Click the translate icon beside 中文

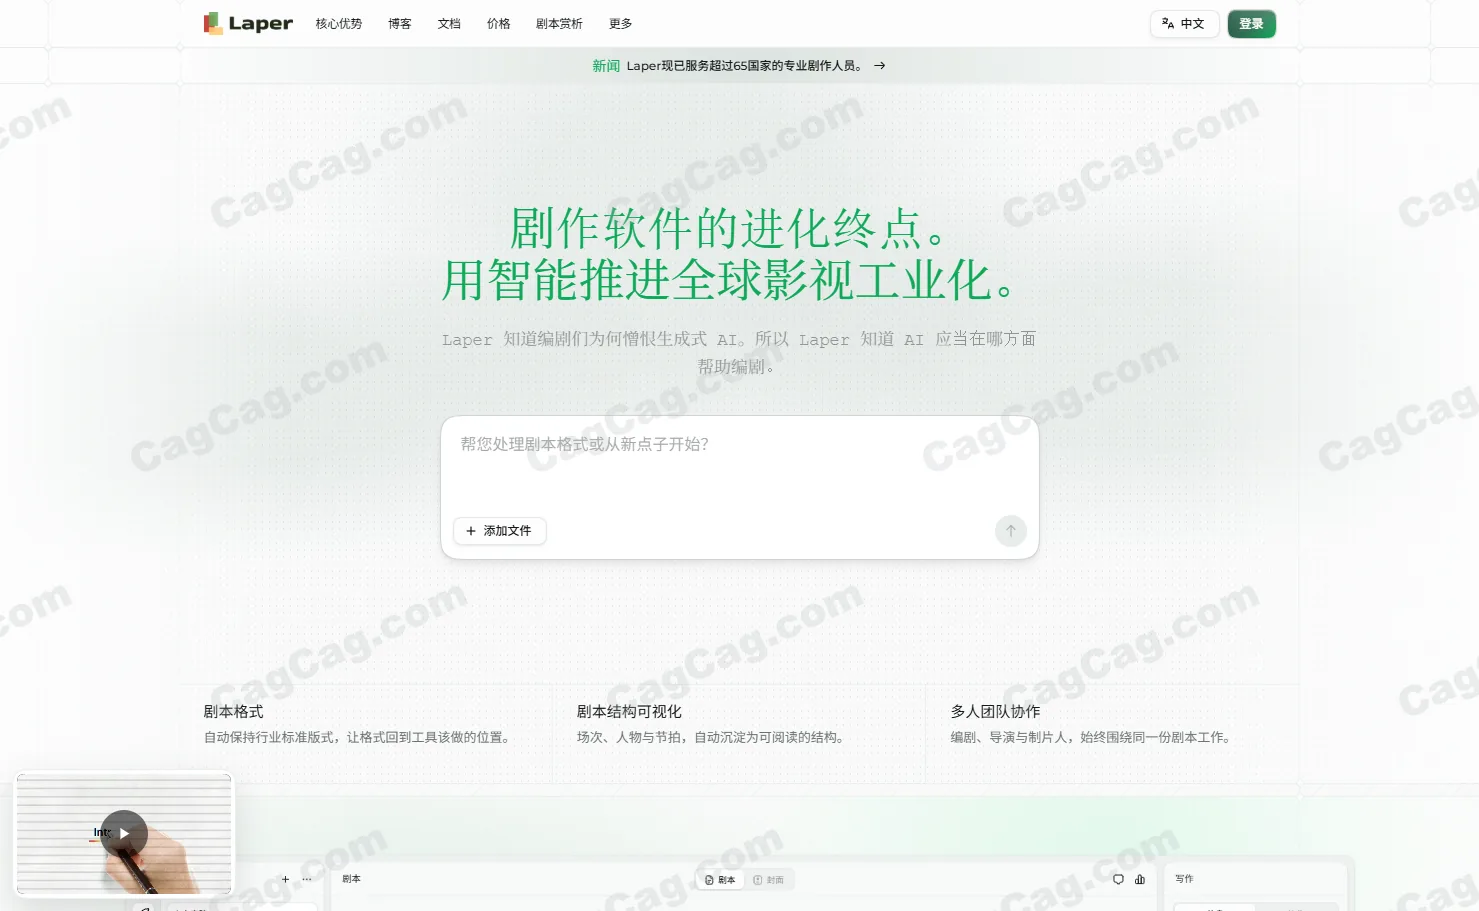(x=1168, y=23)
